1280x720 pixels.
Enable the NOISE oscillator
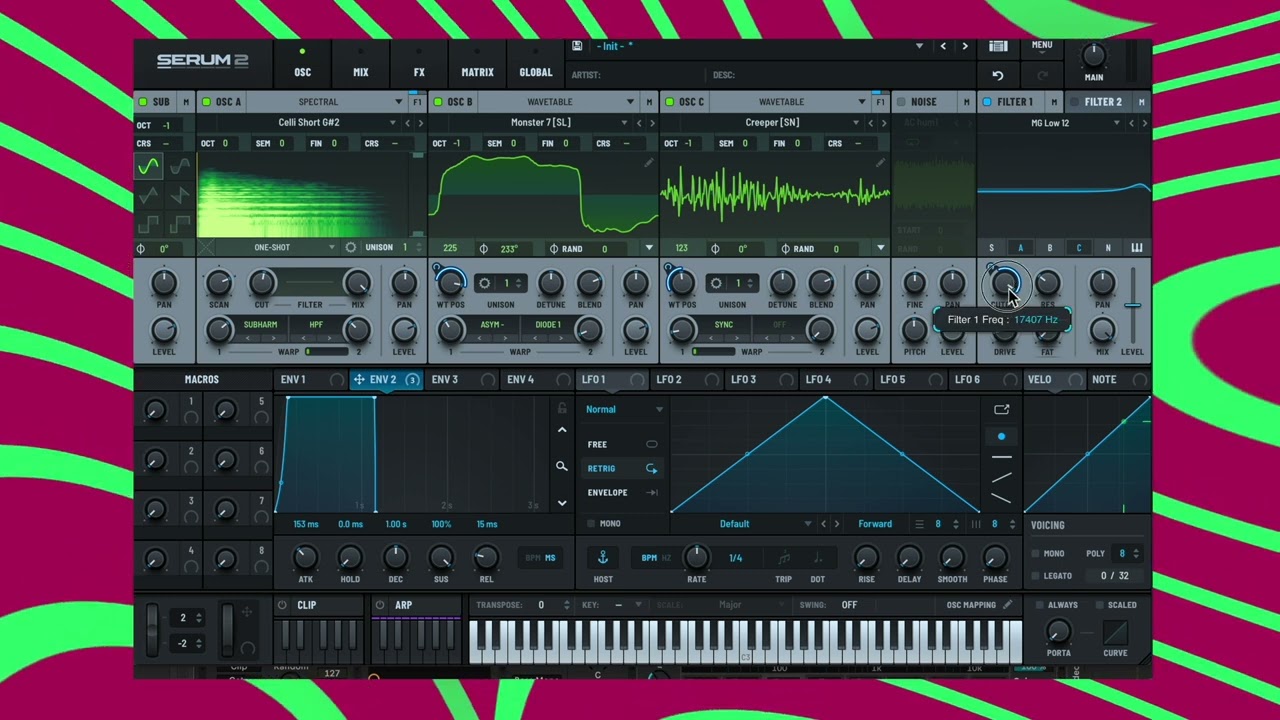click(901, 102)
